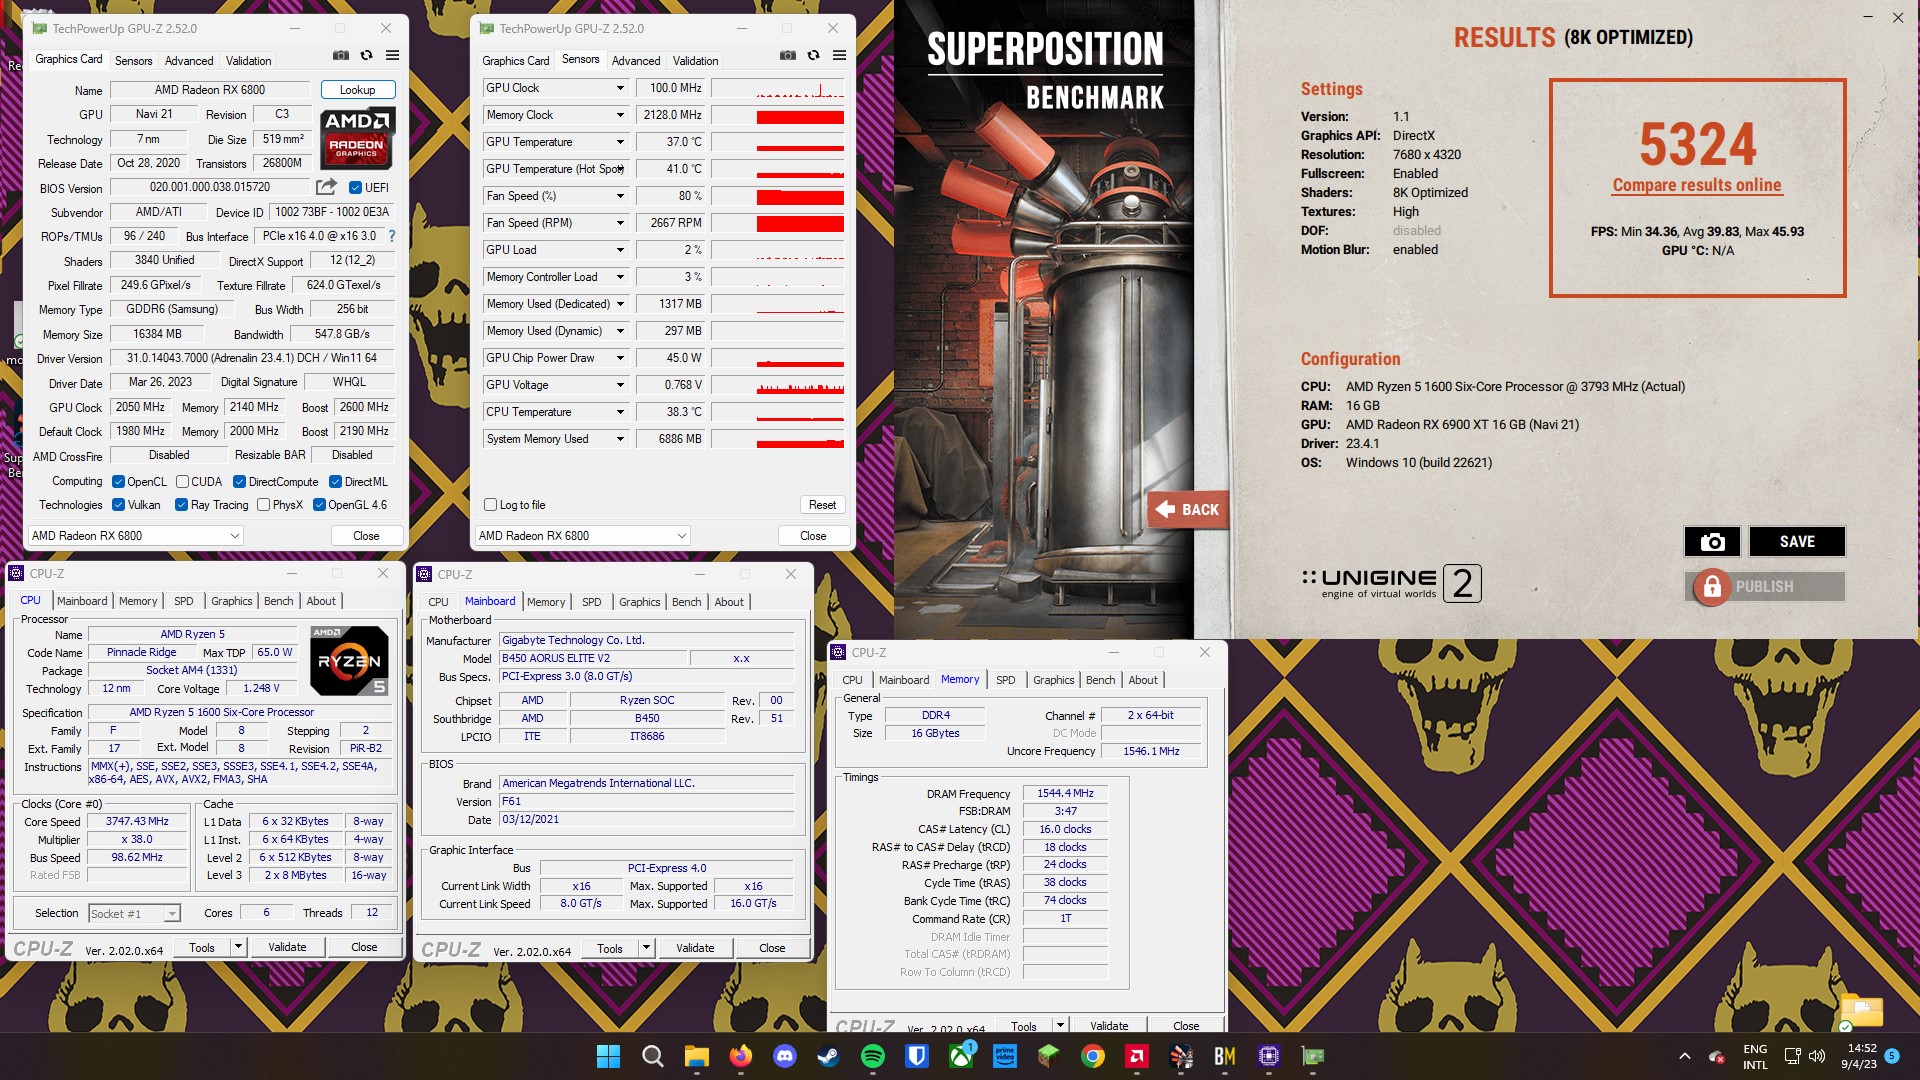This screenshot has width=1920, height=1080.
Task: Open GPU selector in Graphics Card window
Action: pyautogui.click(x=136, y=536)
